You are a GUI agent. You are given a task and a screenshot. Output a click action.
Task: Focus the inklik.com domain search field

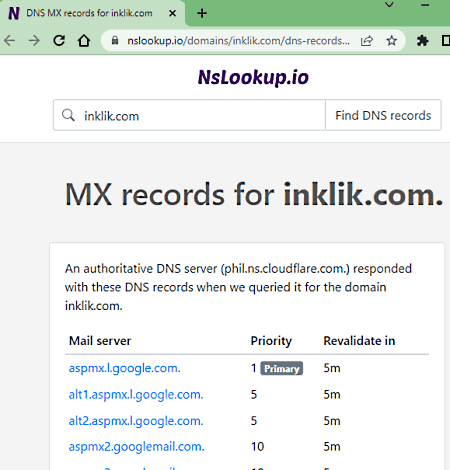pyautogui.click(x=189, y=115)
